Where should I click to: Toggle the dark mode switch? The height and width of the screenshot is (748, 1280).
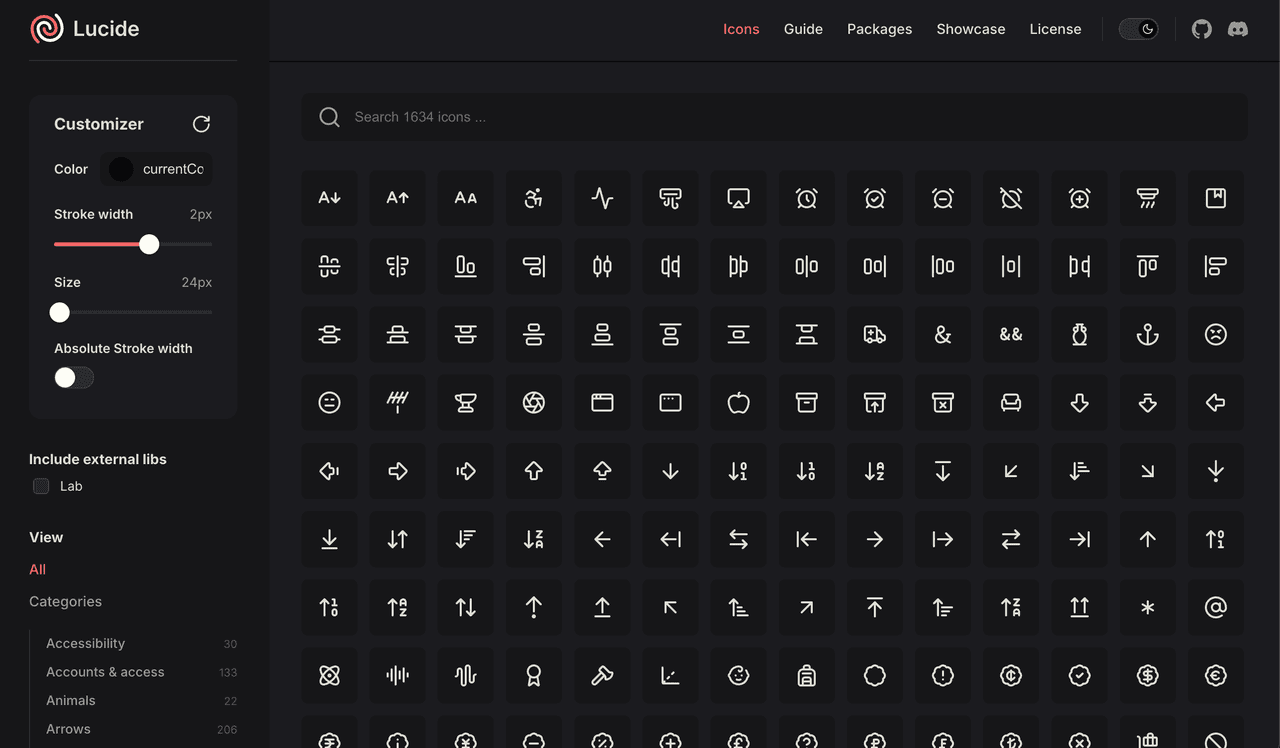pyautogui.click(x=1138, y=29)
